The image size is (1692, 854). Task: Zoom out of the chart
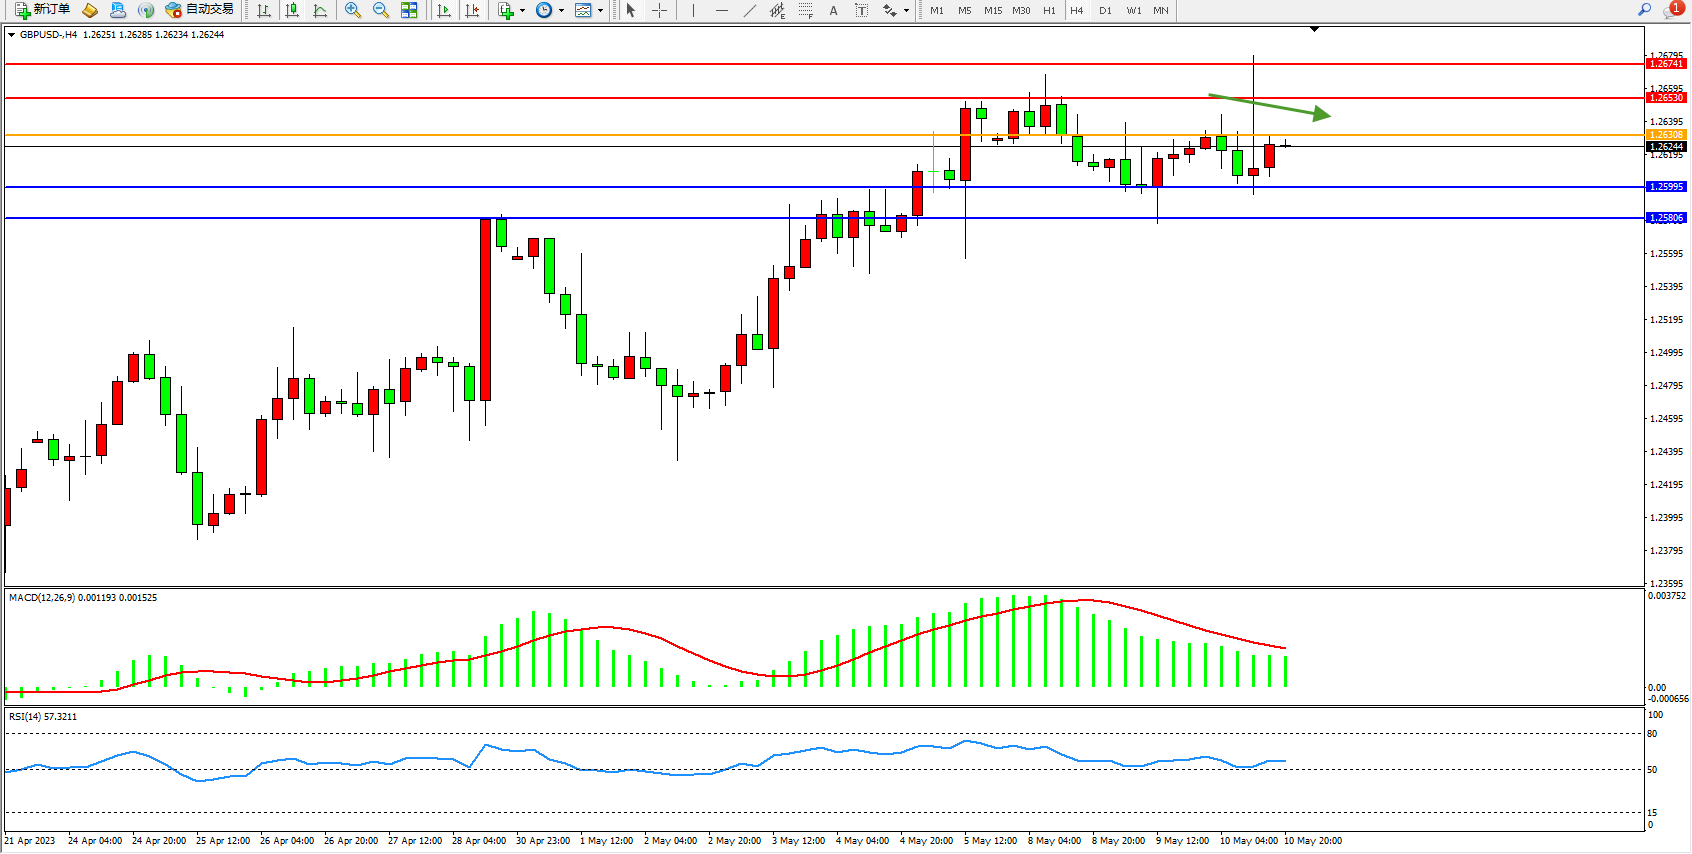coord(381,10)
